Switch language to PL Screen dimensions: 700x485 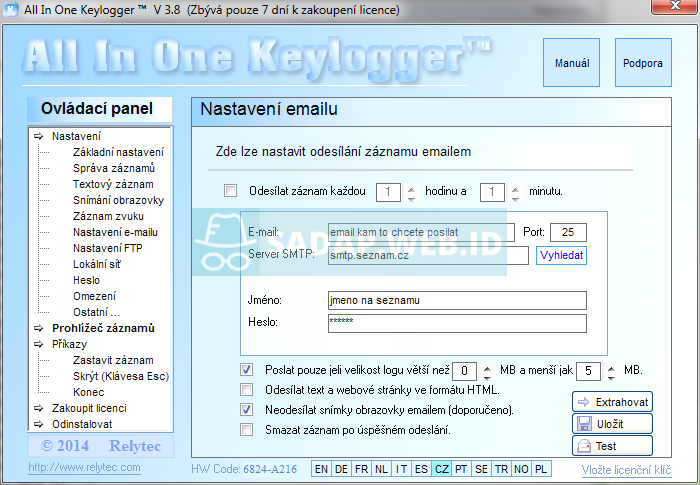[x=541, y=469]
